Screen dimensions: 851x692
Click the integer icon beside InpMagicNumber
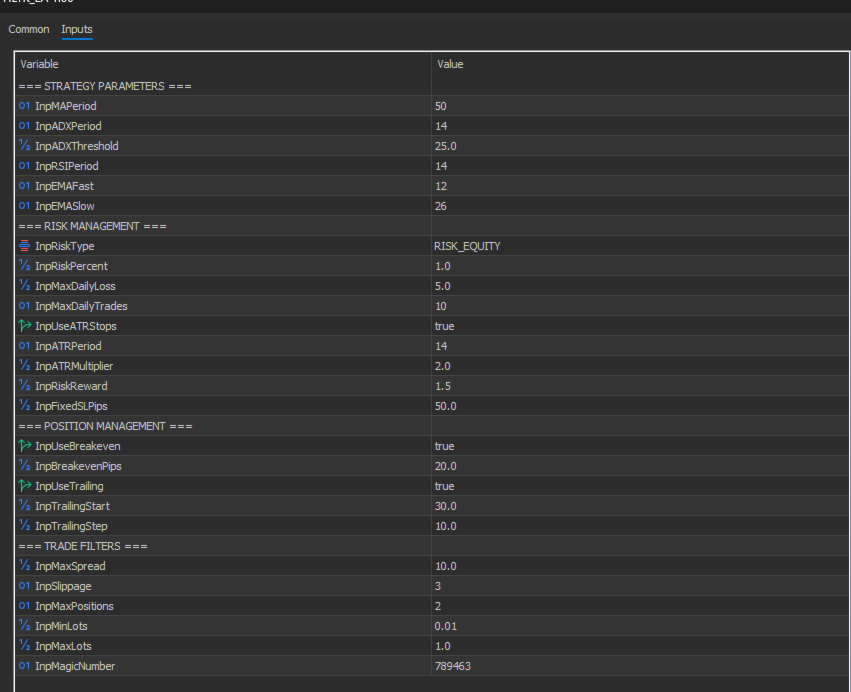click(x=24, y=666)
